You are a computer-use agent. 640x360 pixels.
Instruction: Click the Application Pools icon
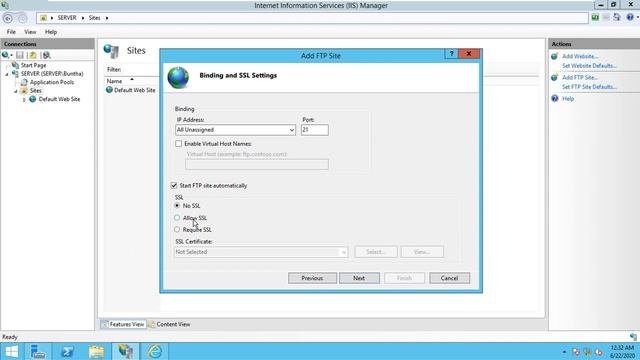pos(24,82)
